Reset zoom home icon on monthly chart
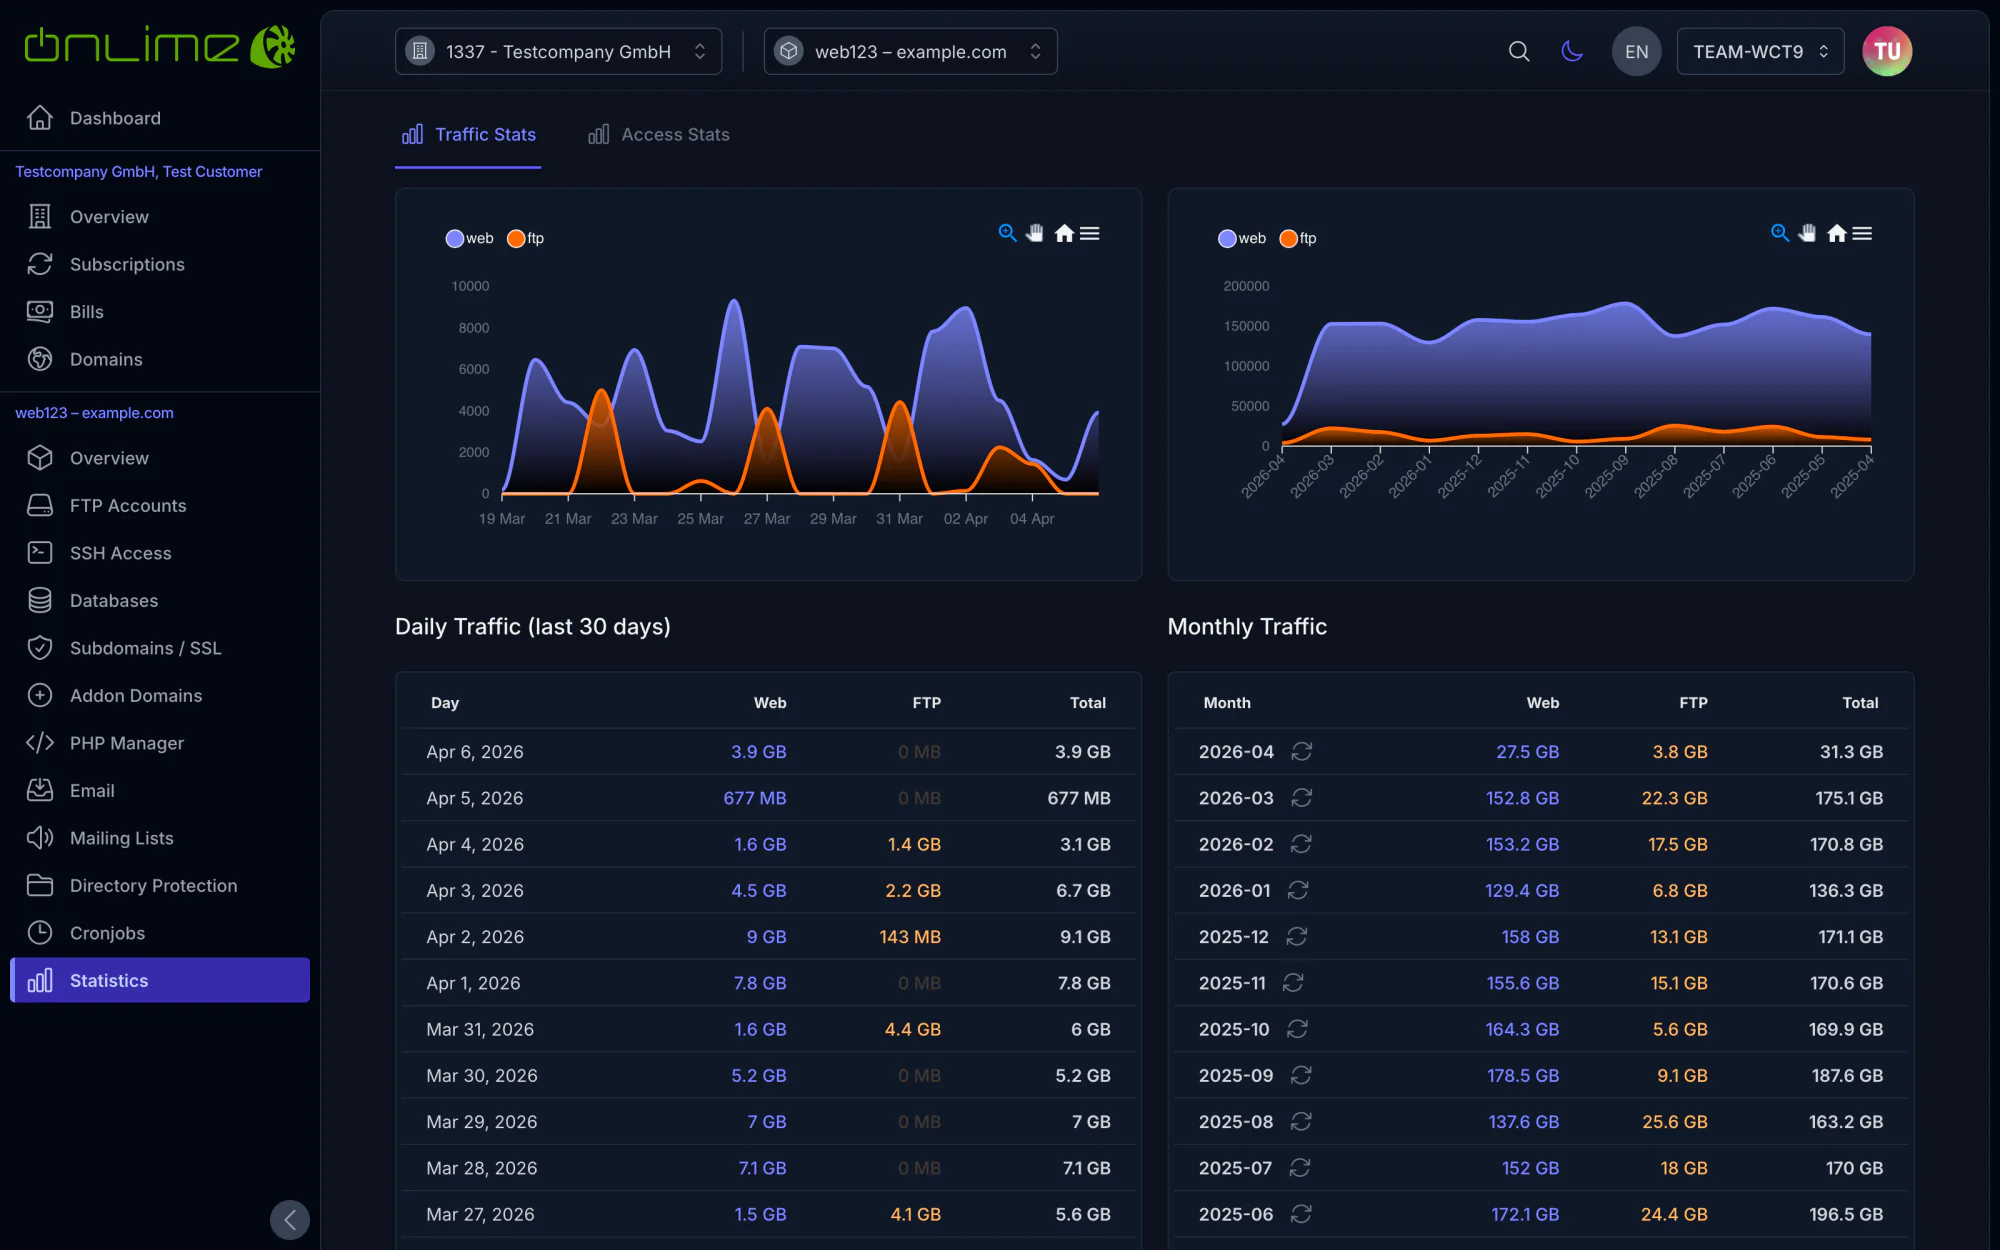This screenshot has width=2000, height=1250. tap(1836, 233)
